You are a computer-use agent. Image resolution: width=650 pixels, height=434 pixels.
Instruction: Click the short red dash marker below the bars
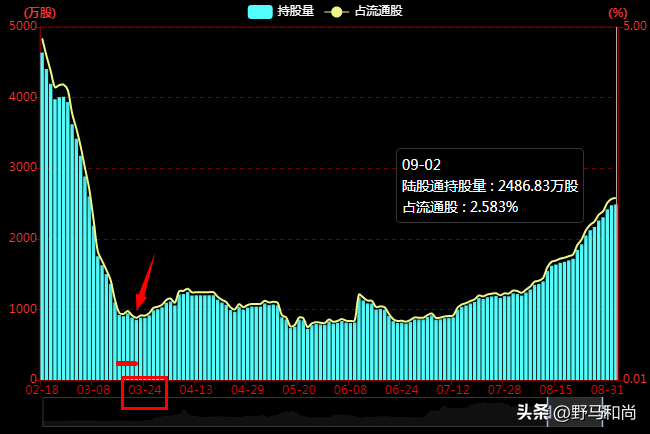(127, 364)
